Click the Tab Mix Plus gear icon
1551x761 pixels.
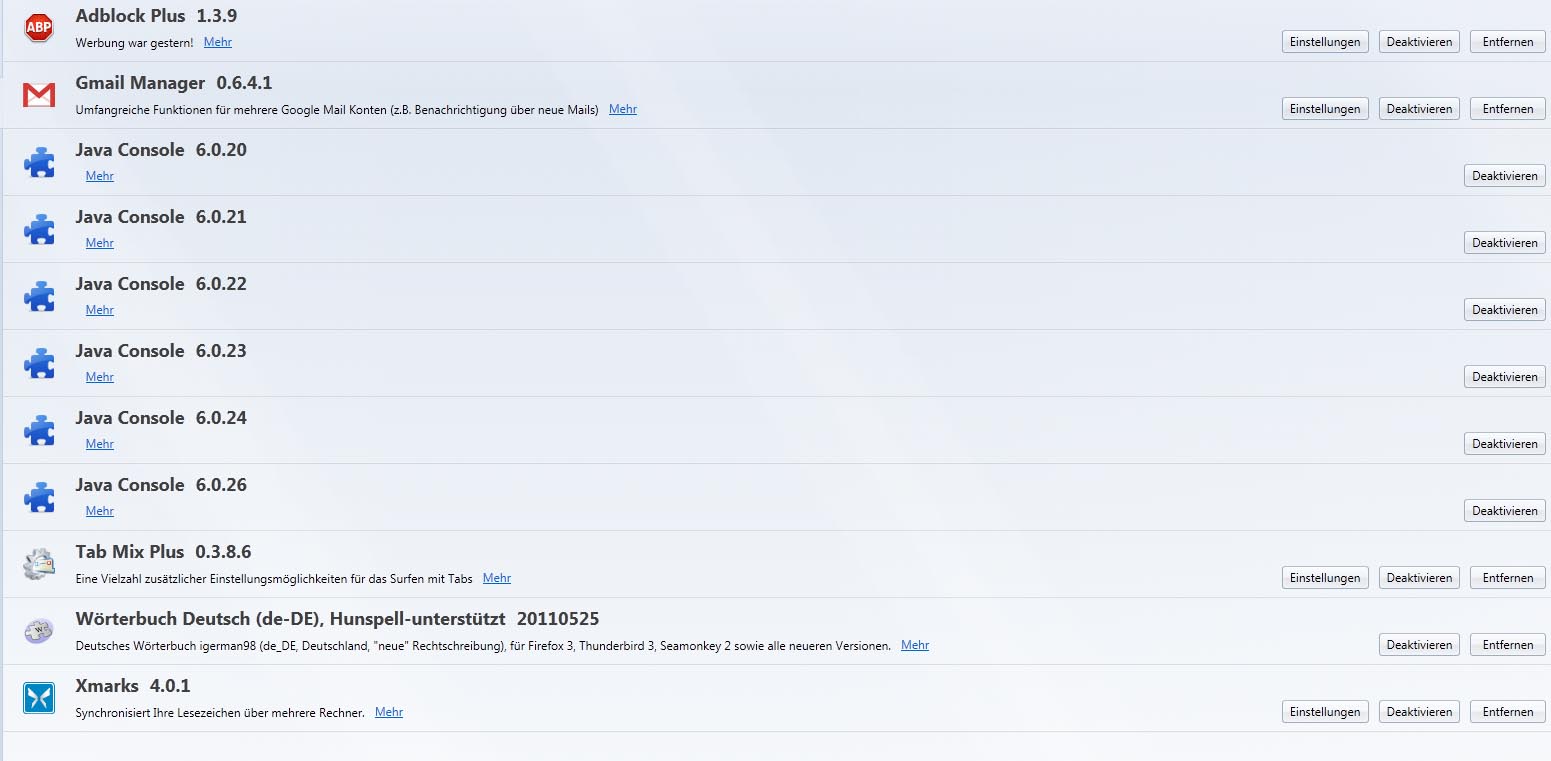tap(39, 564)
